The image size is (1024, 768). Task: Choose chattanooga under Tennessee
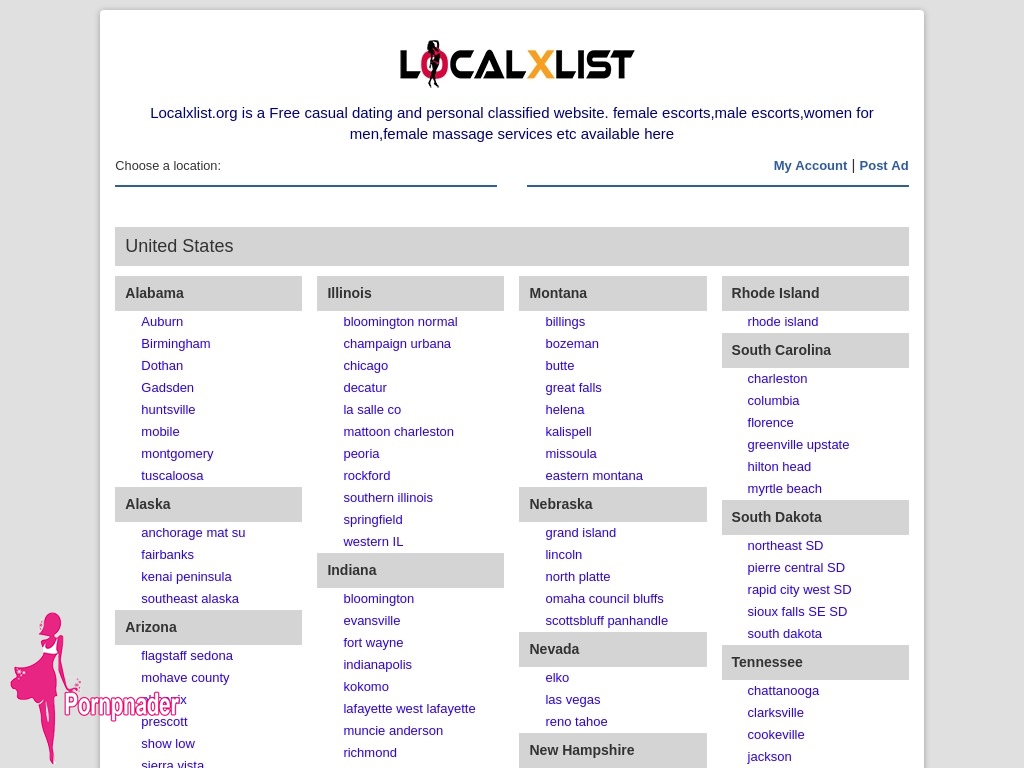[783, 691]
